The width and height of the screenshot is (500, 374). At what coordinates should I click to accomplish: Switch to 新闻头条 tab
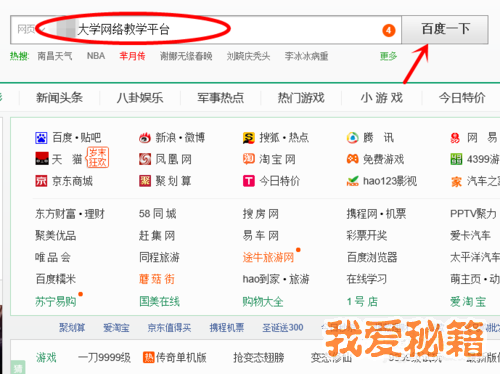tap(59, 98)
